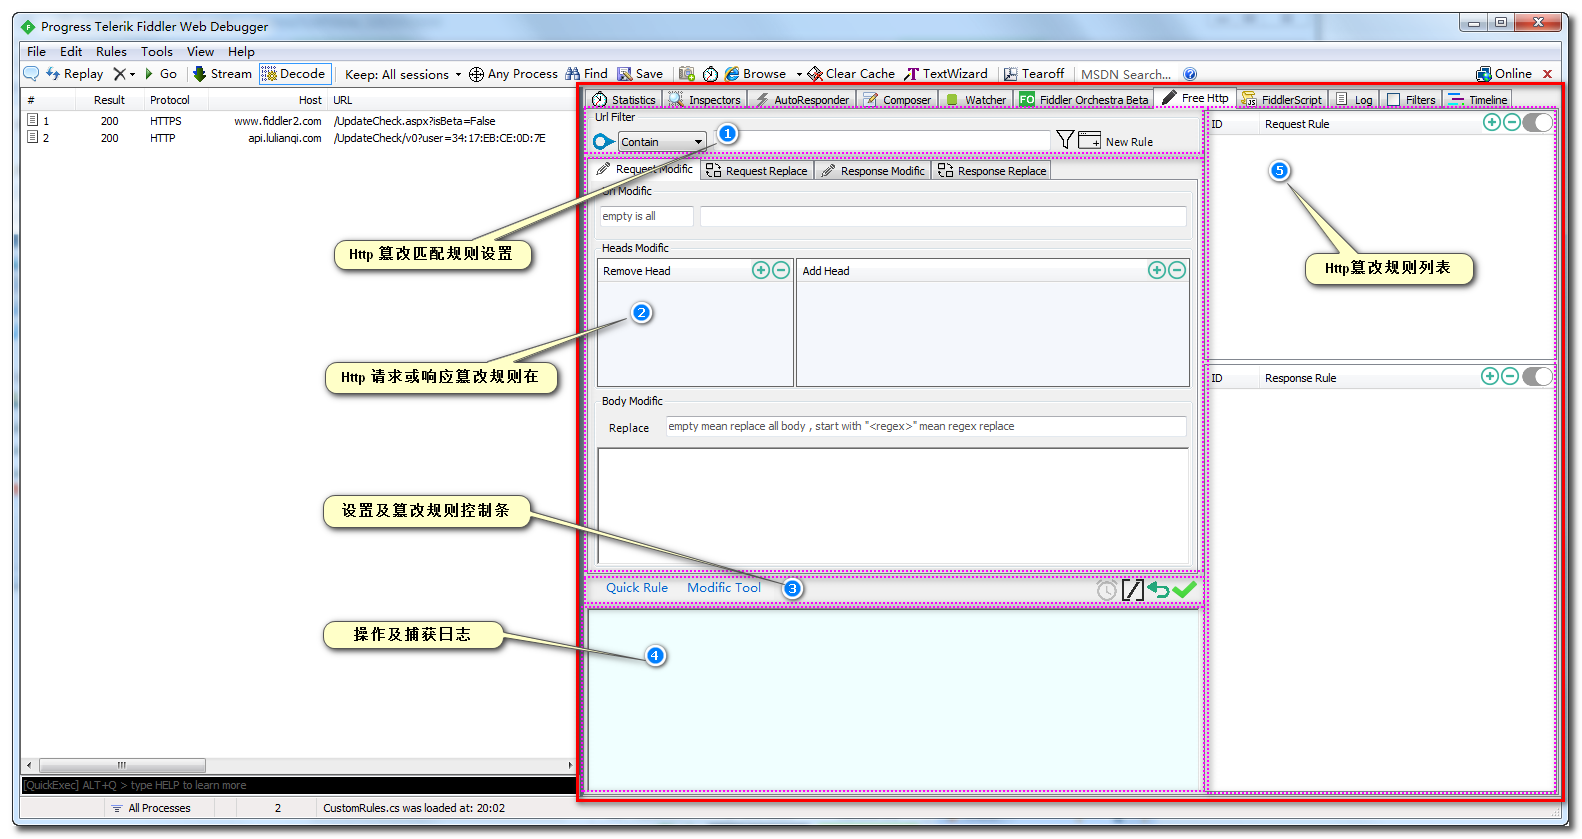1582x839 pixels.
Task: Switch to the Composer tab
Action: click(x=897, y=99)
